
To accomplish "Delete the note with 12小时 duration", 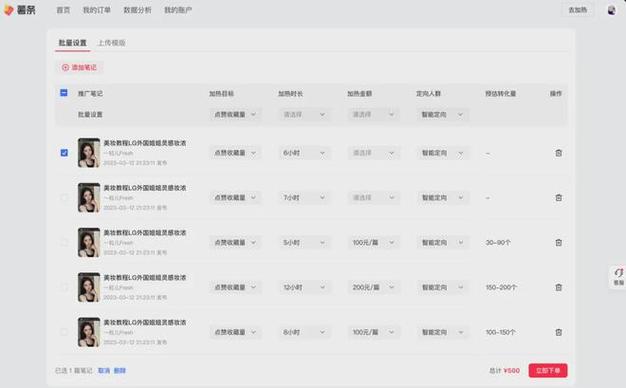I will click(x=559, y=287).
